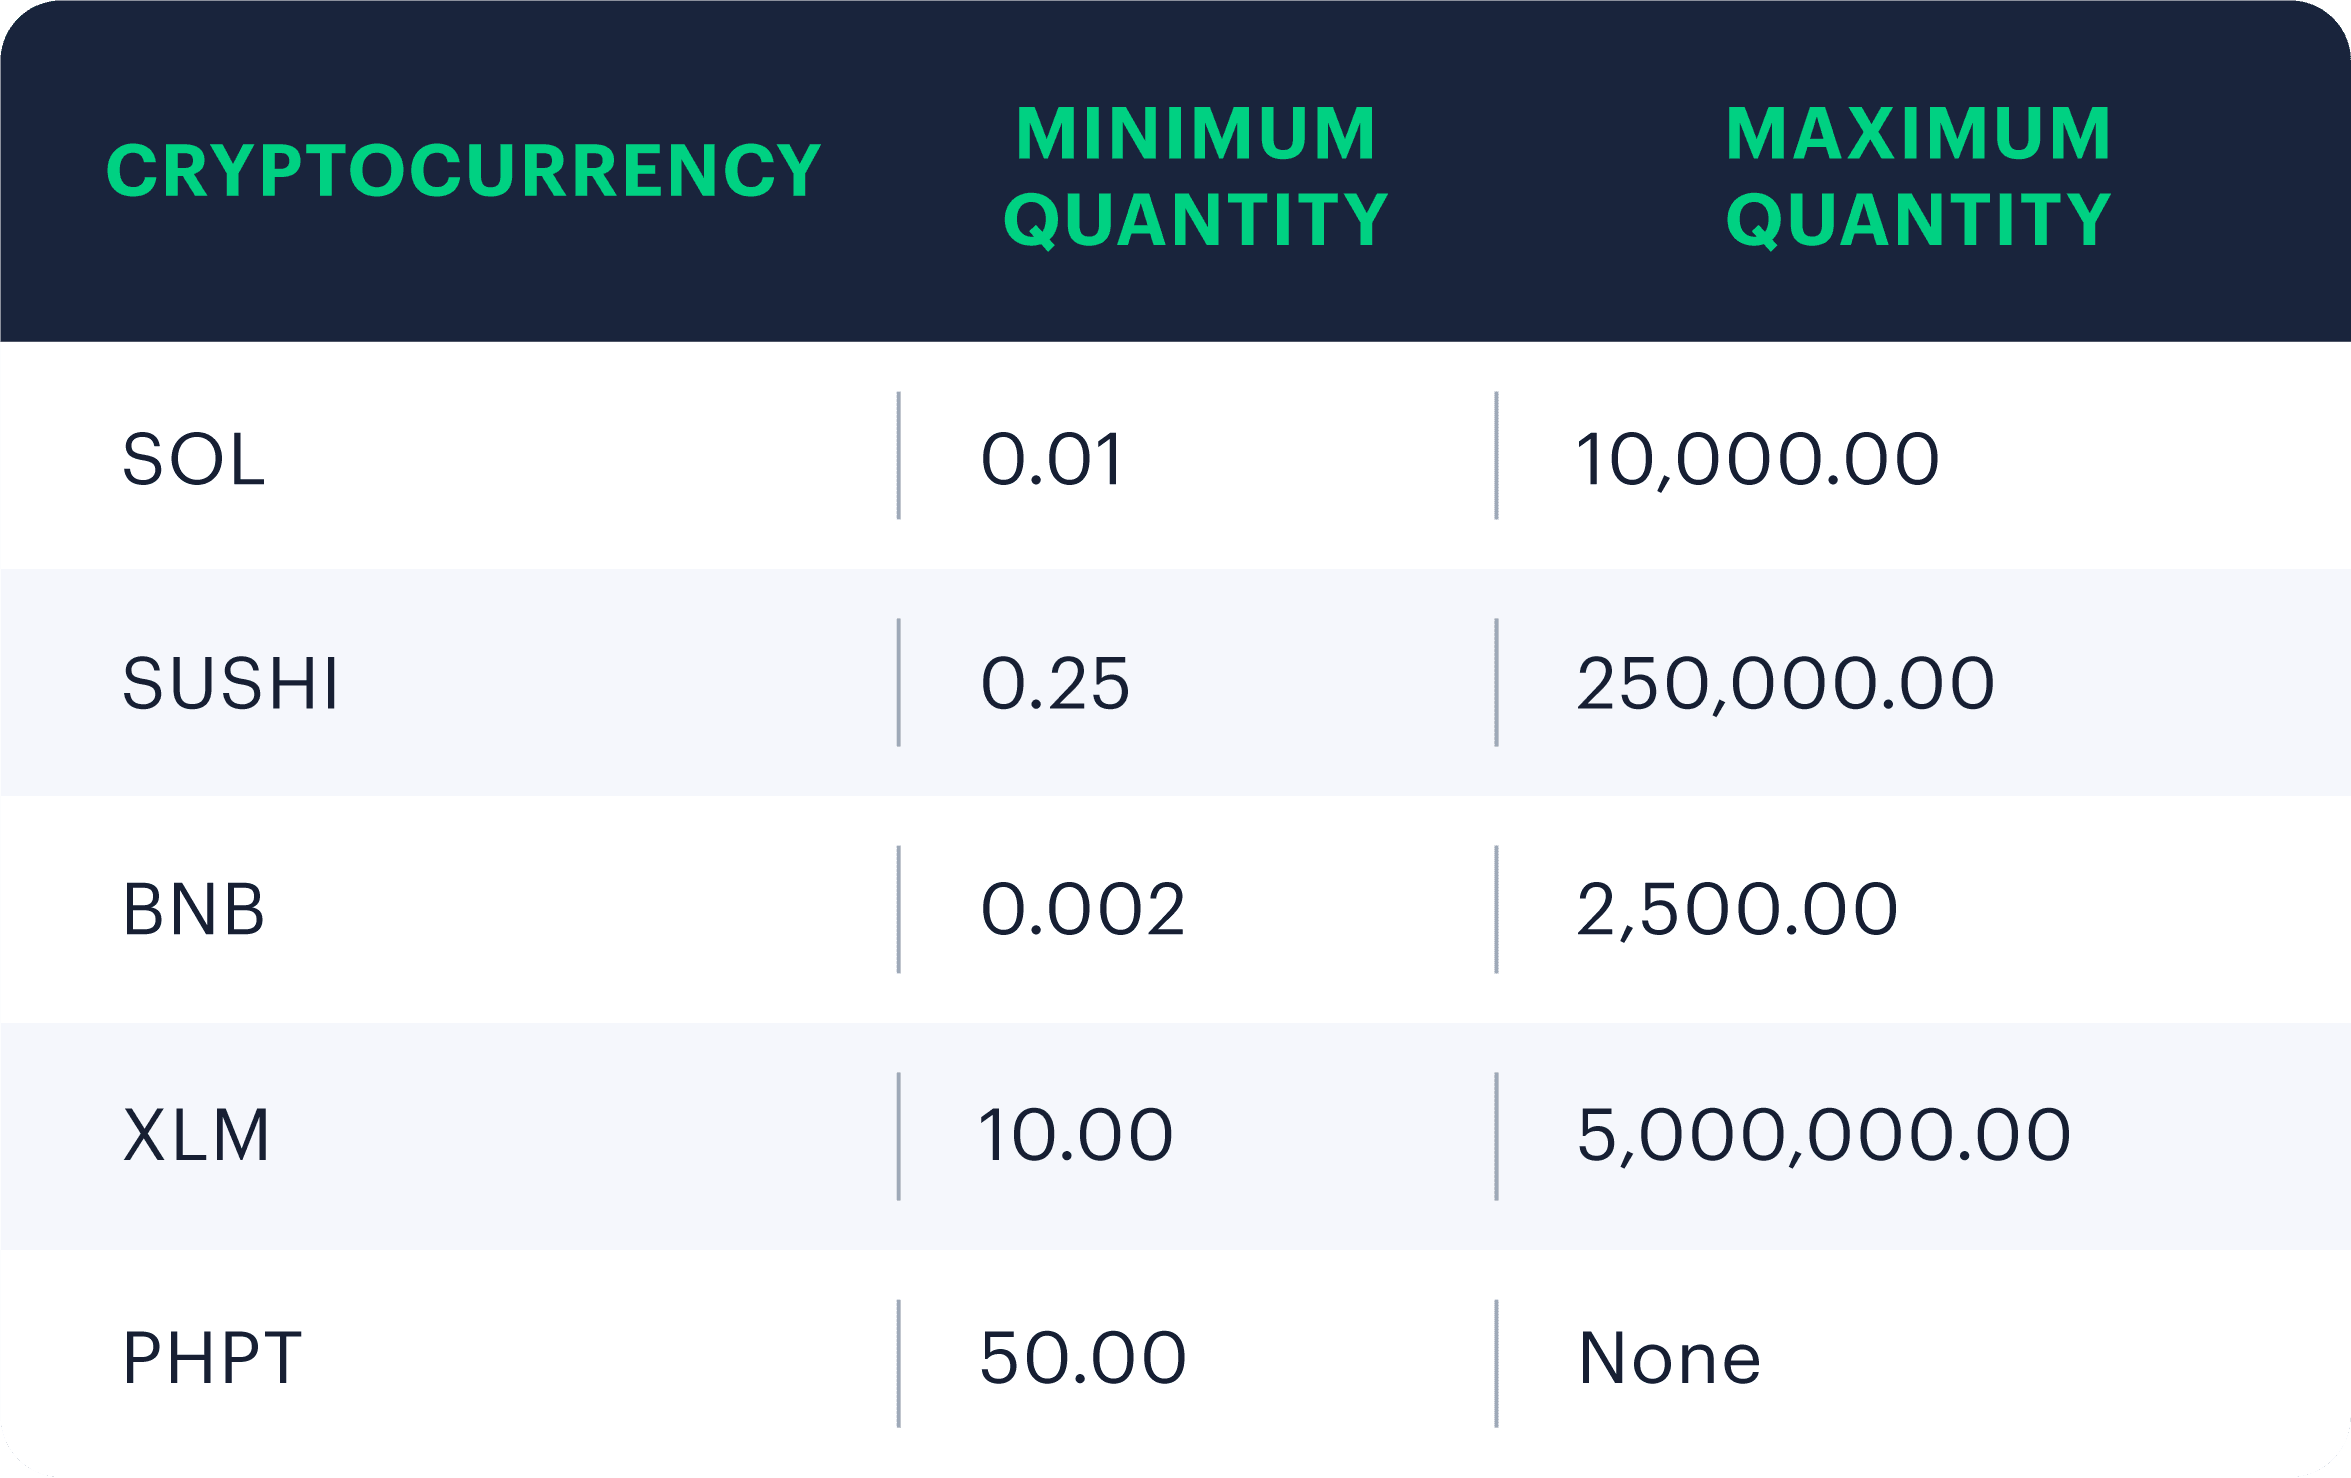Image resolution: width=2351 pixels, height=1478 pixels.
Task: Click PHPT minimum quantity 50.00
Action: (1083, 1359)
